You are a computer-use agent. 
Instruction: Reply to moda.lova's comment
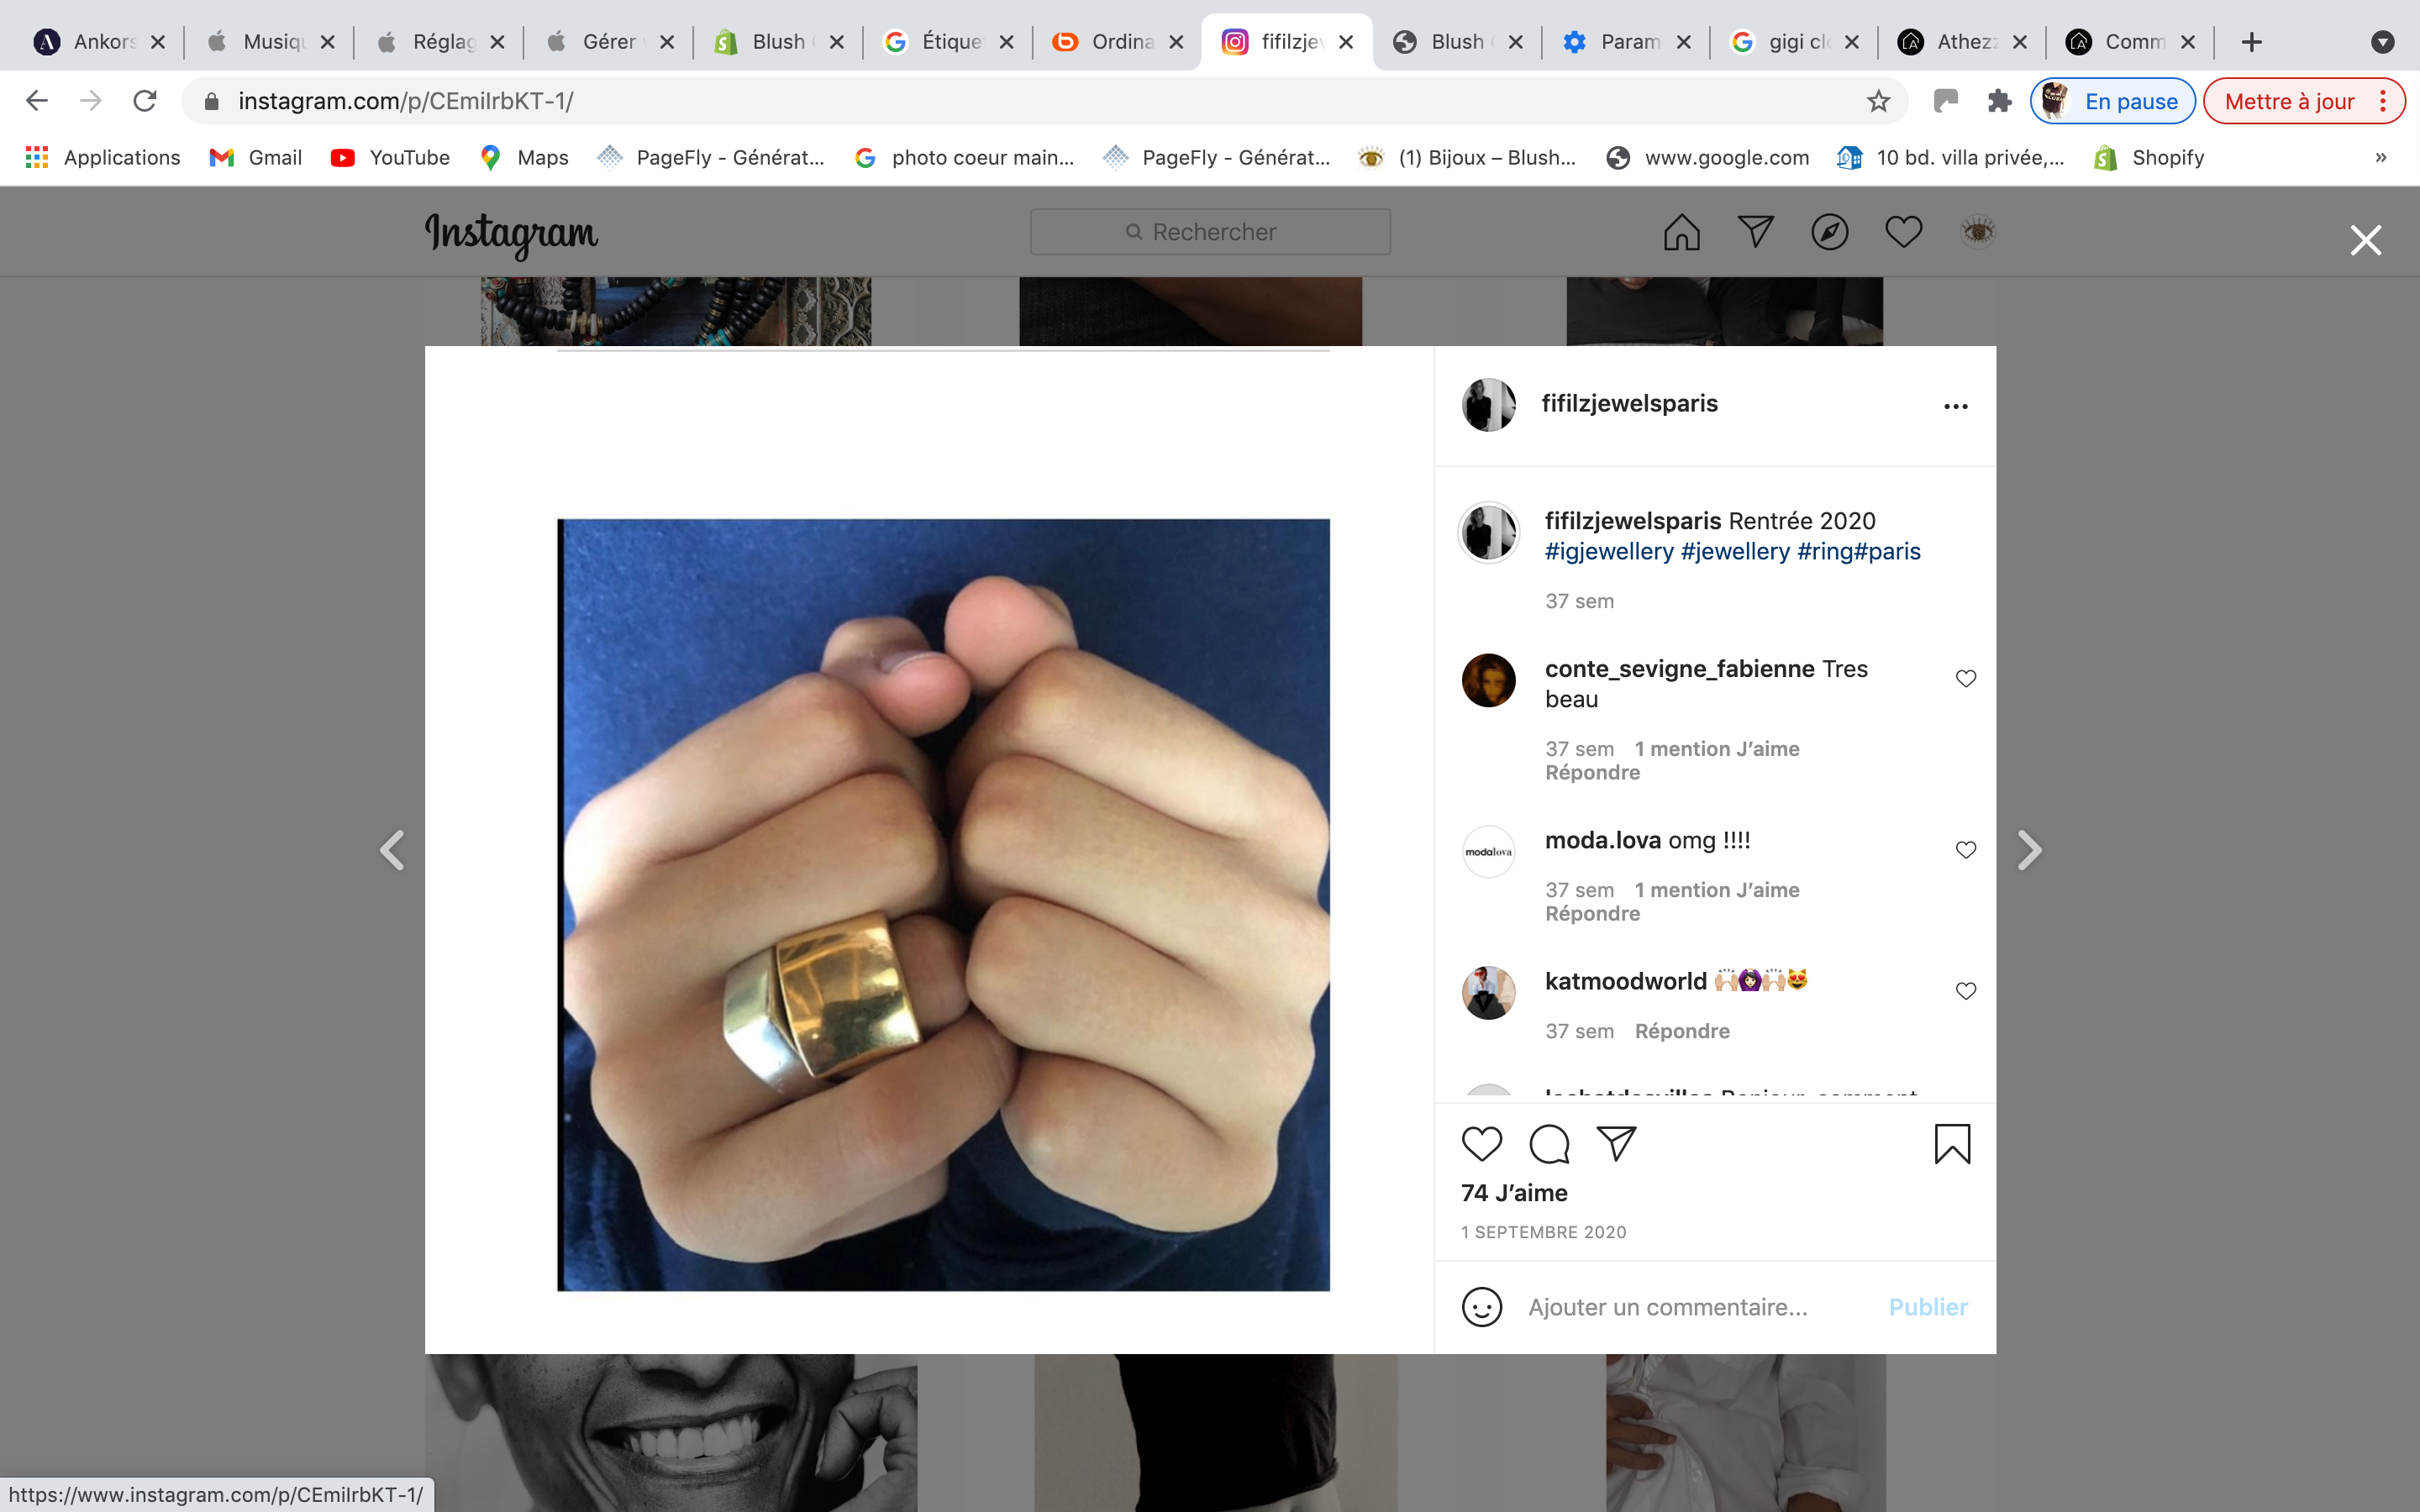pyautogui.click(x=1592, y=914)
